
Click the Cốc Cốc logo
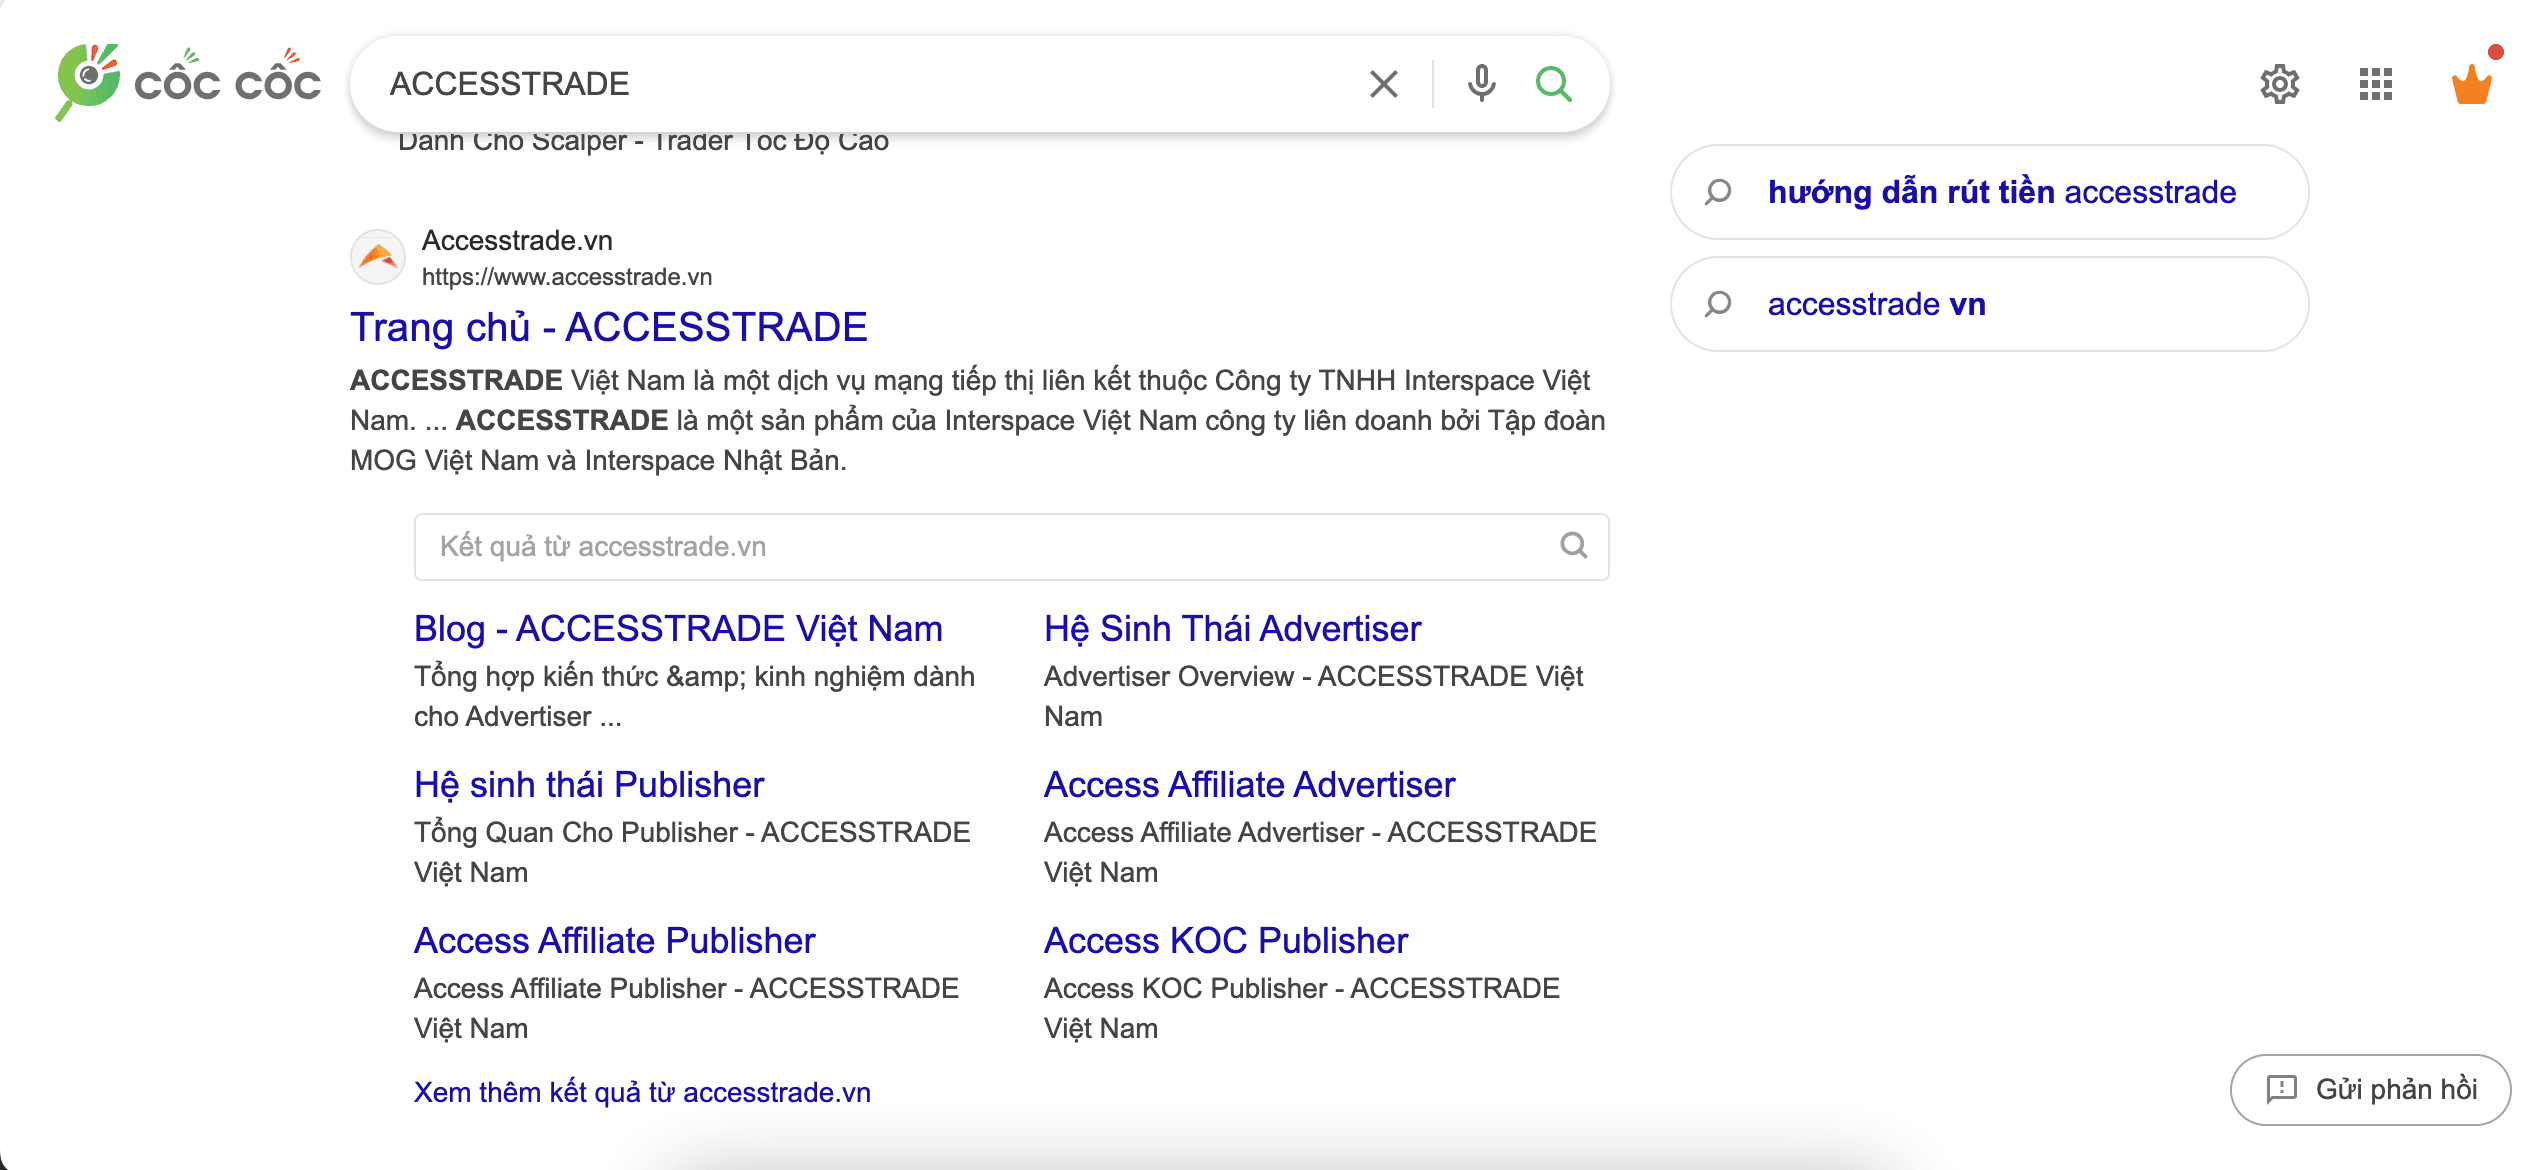188,82
